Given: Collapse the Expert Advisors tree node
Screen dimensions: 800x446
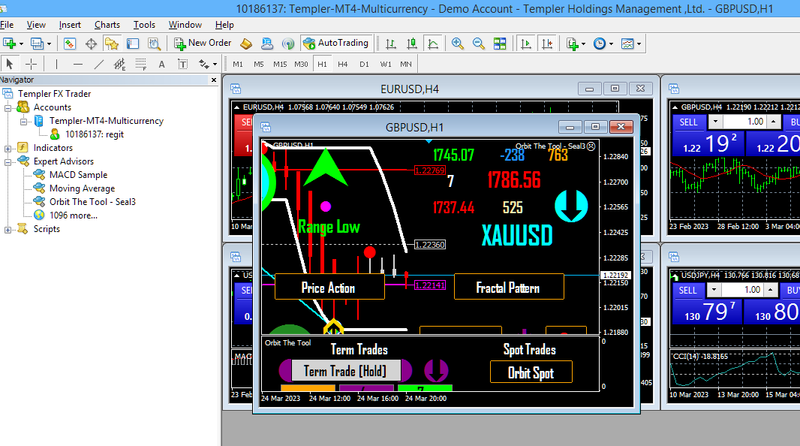Looking at the screenshot, I should [x=8, y=162].
